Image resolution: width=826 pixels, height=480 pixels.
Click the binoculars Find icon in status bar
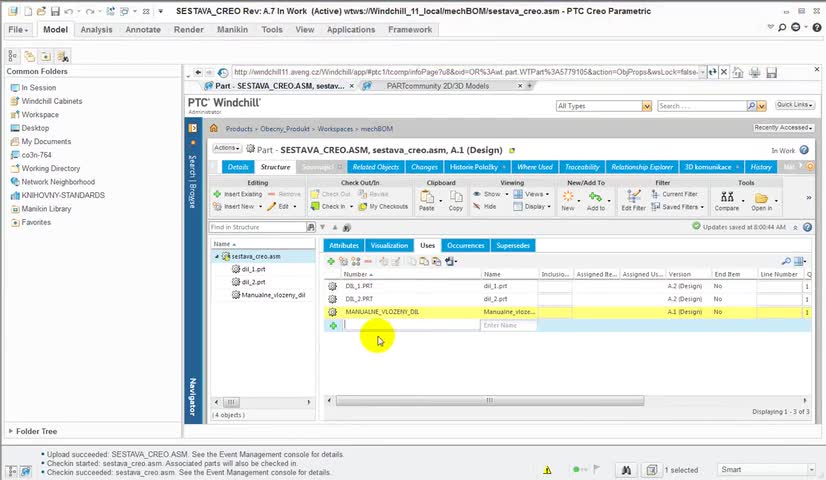tap(626, 469)
